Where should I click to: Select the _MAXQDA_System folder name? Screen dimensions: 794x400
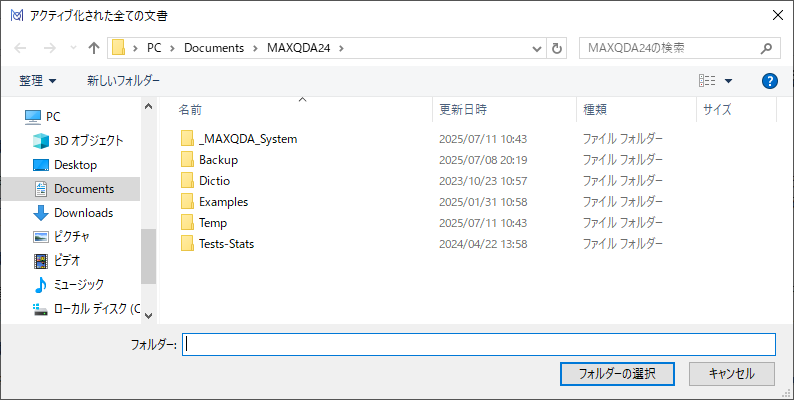click(x=248, y=139)
